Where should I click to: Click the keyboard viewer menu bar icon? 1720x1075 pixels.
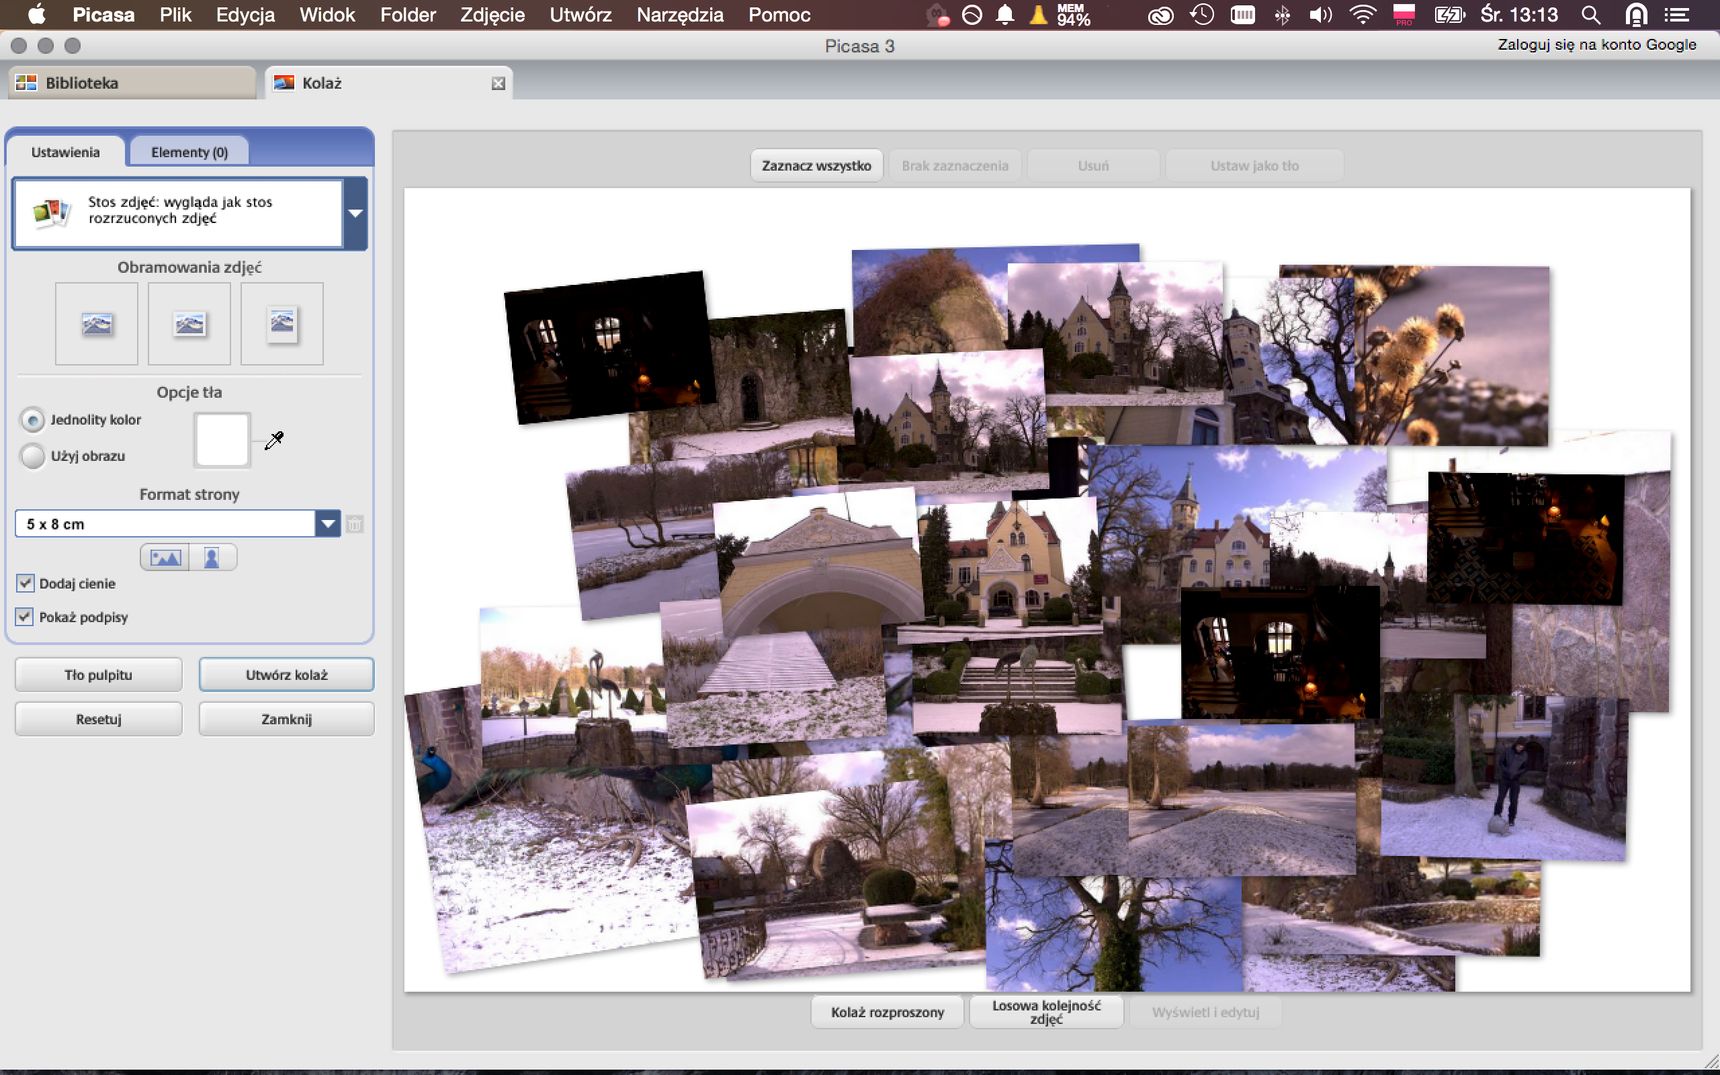tap(1243, 15)
